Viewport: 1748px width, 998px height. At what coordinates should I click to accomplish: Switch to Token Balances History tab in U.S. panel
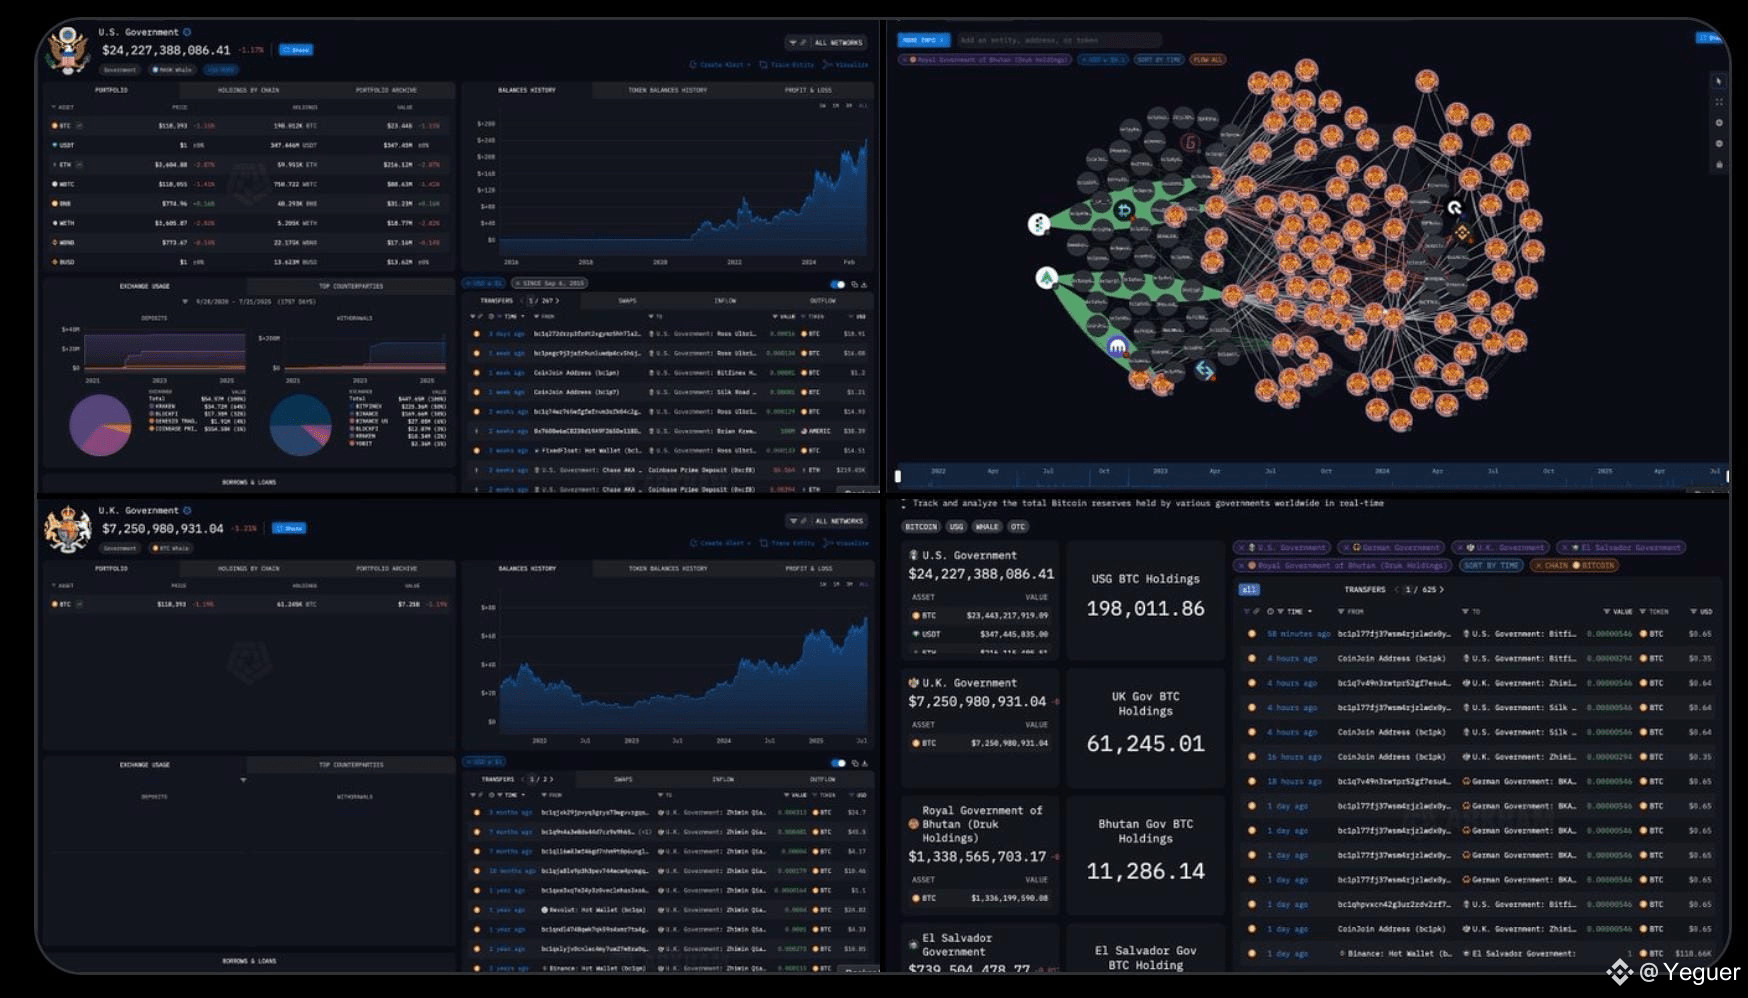click(667, 90)
